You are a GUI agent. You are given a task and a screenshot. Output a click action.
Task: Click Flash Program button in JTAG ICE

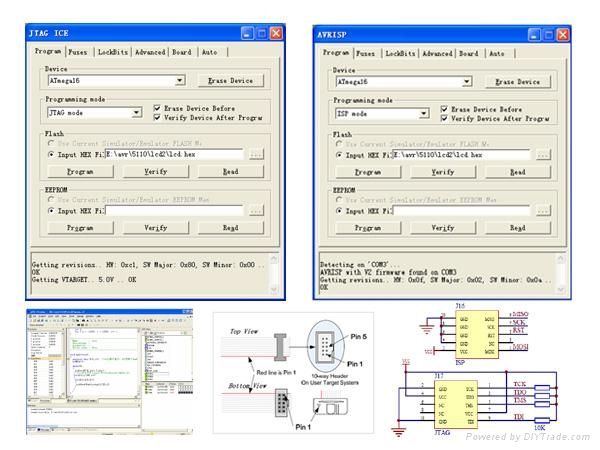[x=80, y=171]
